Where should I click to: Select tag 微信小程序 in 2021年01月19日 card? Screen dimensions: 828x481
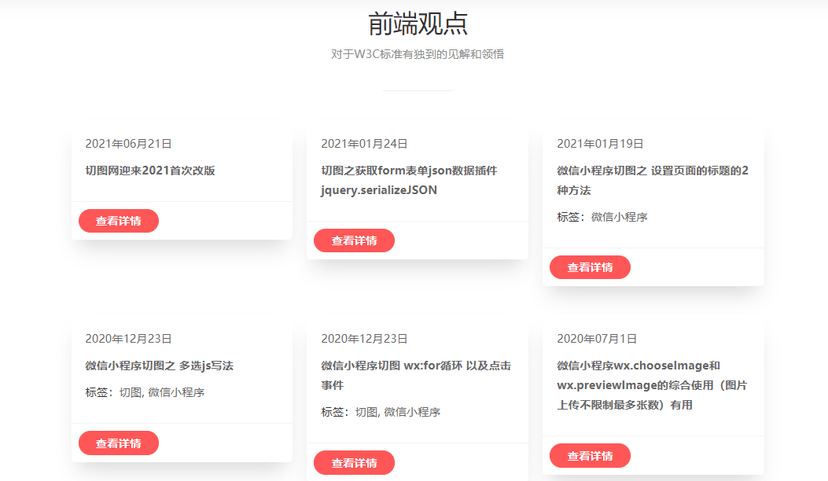619,217
